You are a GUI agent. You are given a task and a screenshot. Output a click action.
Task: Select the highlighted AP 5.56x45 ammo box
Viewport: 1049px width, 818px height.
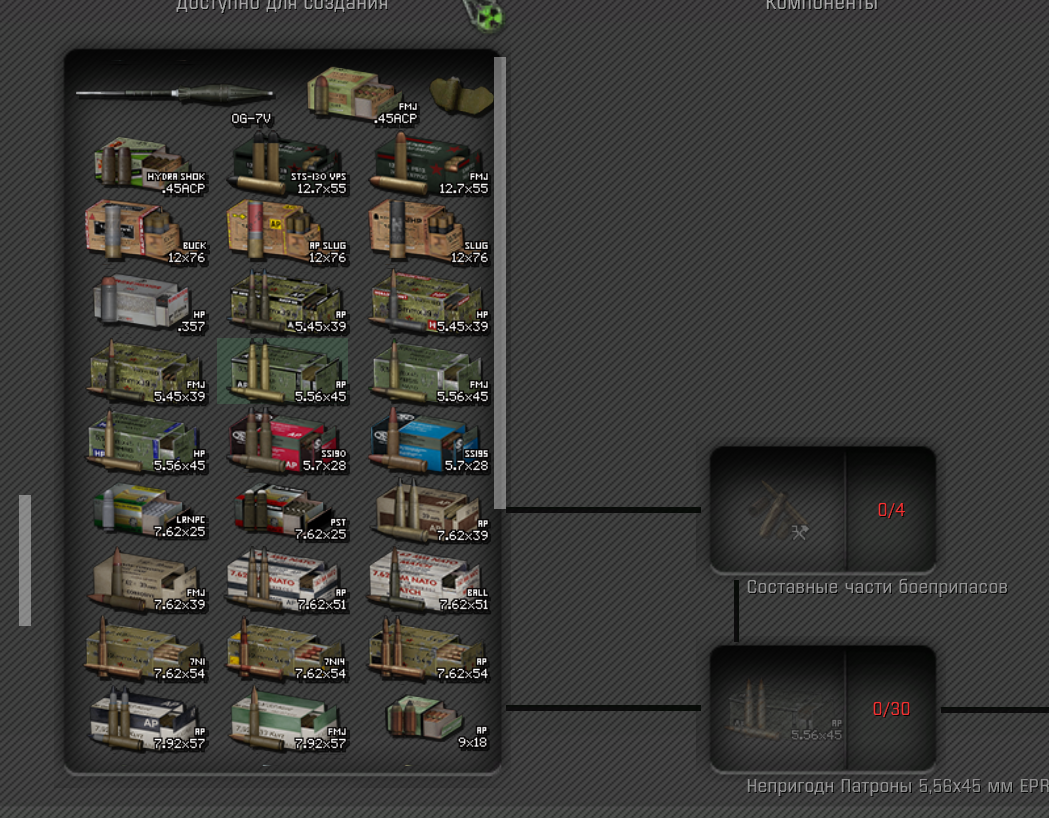coord(282,371)
